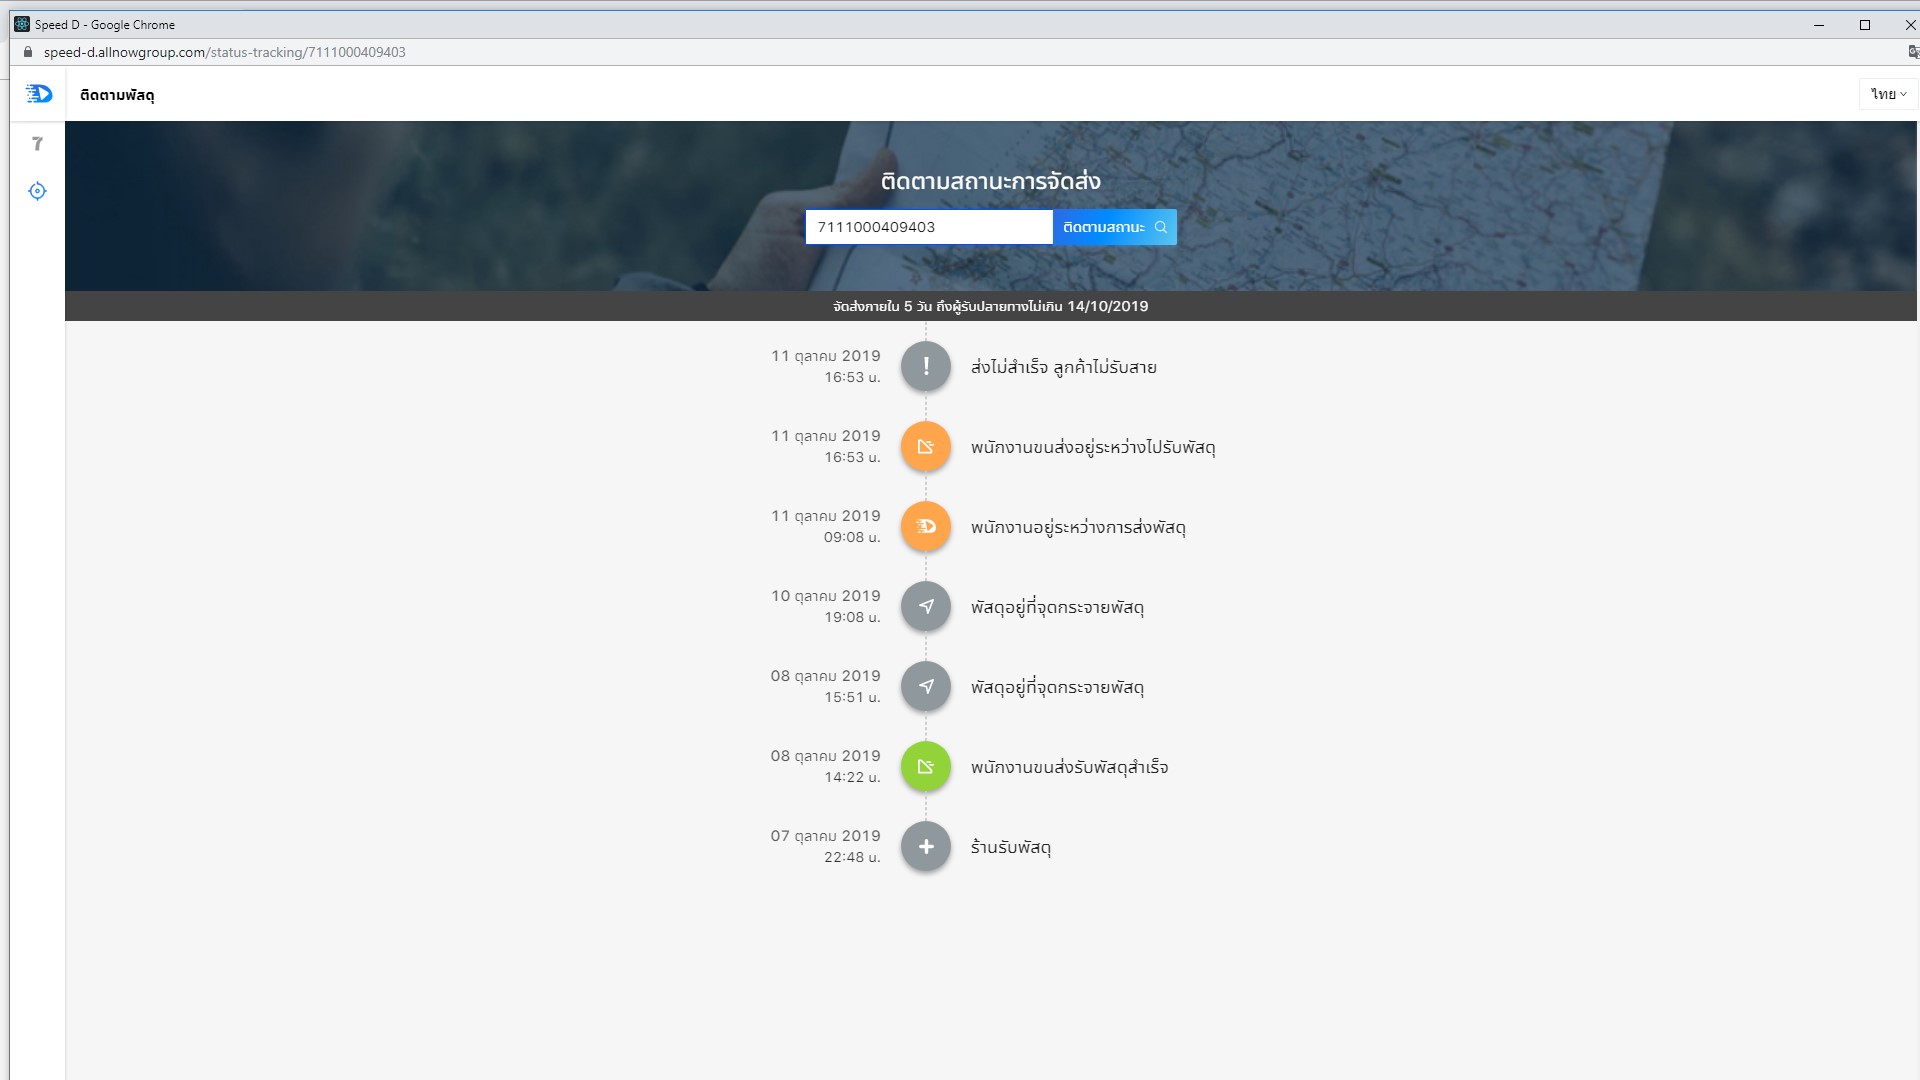Click the magnifier icon in search button
The height and width of the screenshot is (1080, 1920).
tap(1161, 227)
